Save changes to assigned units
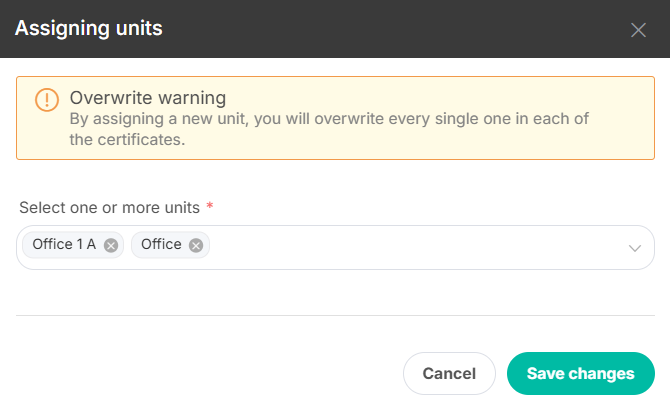The height and width of the screenshot is (420, 670). 581,373
